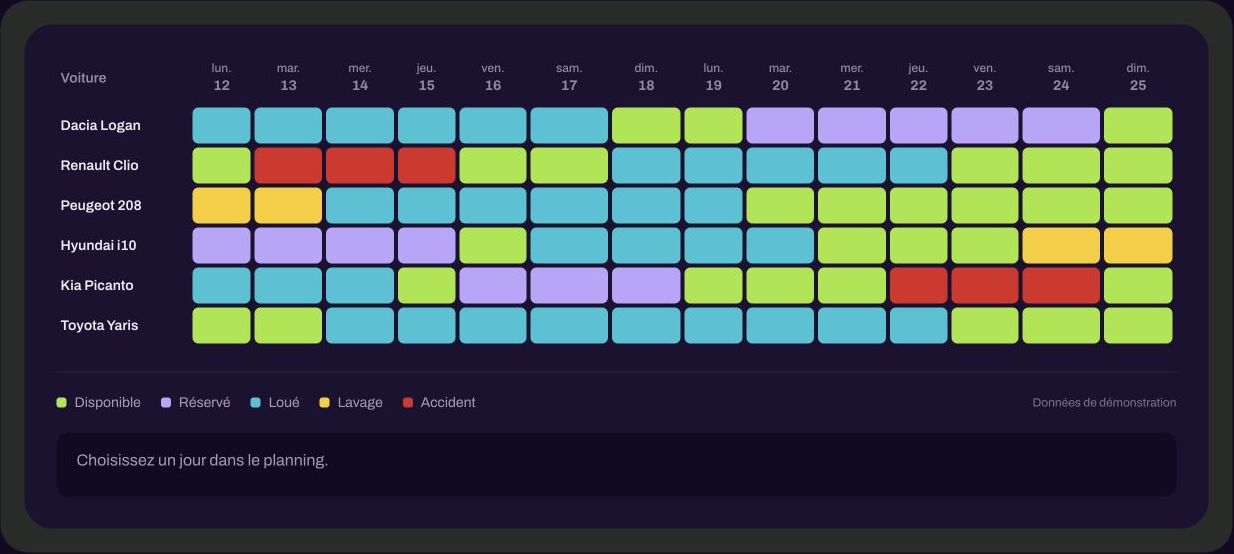Select Toyota Yaris cell for dim. 25

[x=1138, y=326]
